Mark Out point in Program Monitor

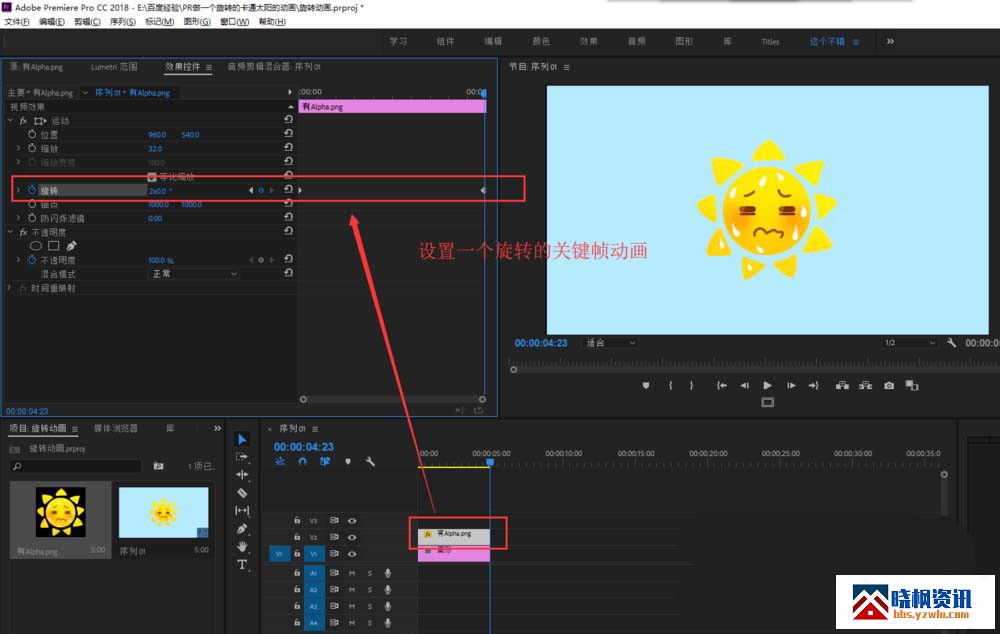coord(691,385)
